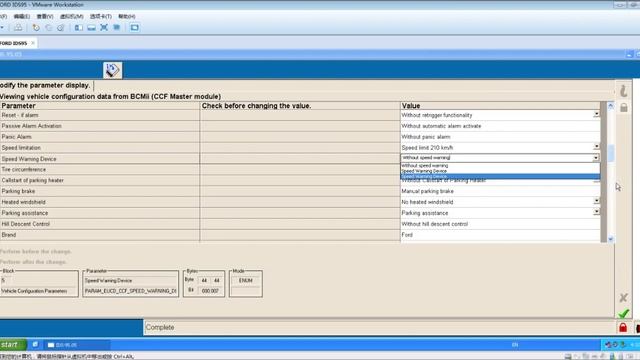This screenshot has width=640, height=360.
Task: Click VMware revert snapshot toolbar icon
Action: (49, 28)
